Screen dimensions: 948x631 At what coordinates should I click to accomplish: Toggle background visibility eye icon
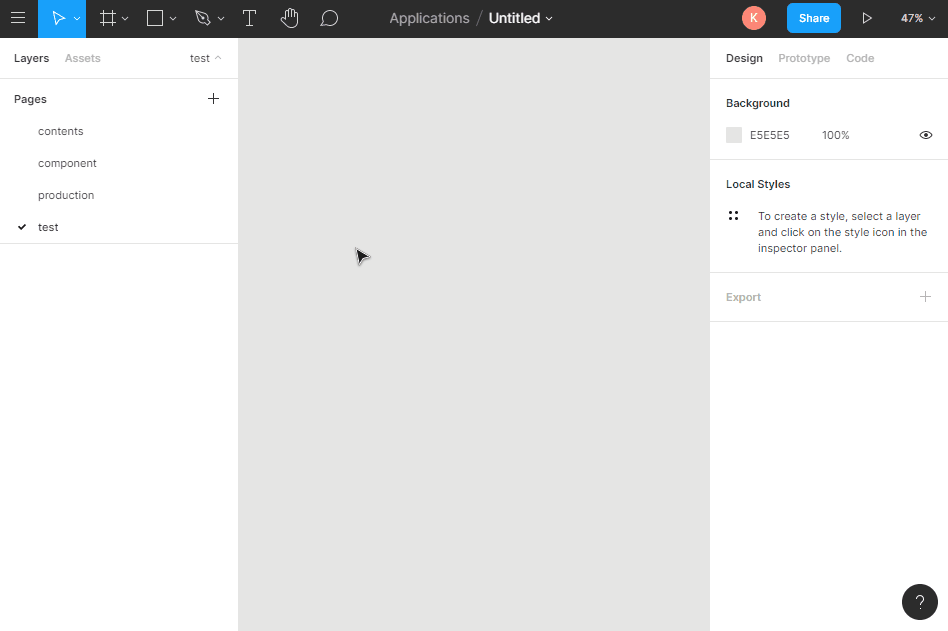(926, 135)
